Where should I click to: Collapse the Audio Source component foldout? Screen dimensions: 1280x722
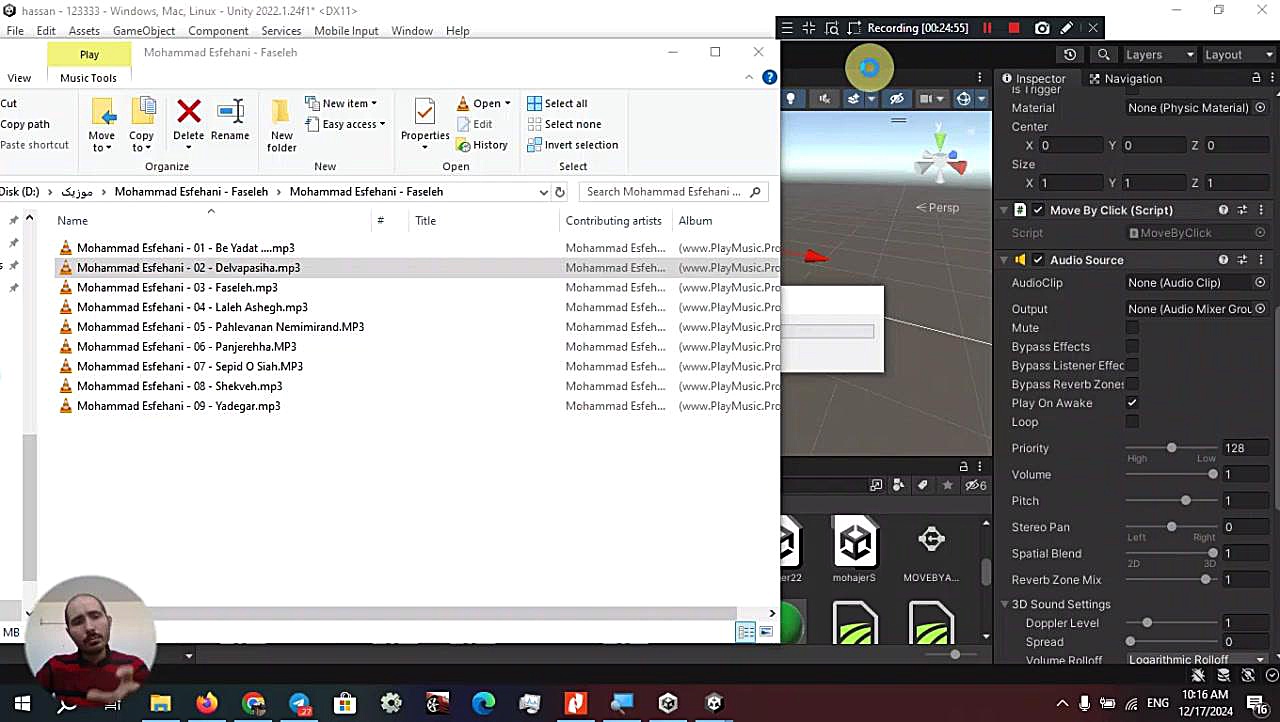[x=1004, y=260]
